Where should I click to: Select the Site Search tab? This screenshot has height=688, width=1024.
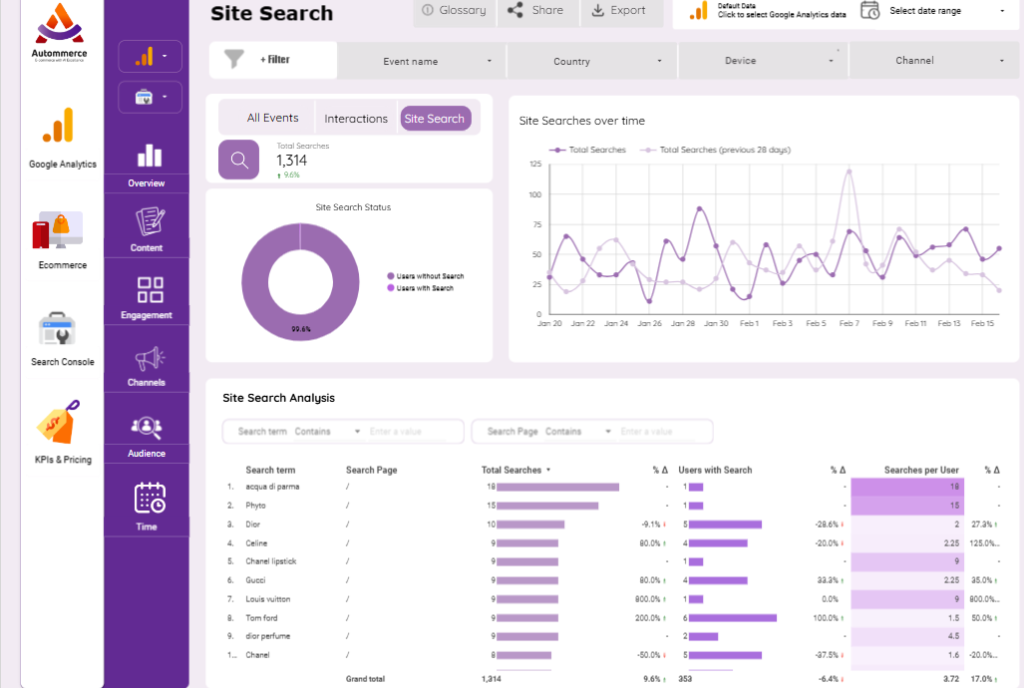tap(435, 119)
